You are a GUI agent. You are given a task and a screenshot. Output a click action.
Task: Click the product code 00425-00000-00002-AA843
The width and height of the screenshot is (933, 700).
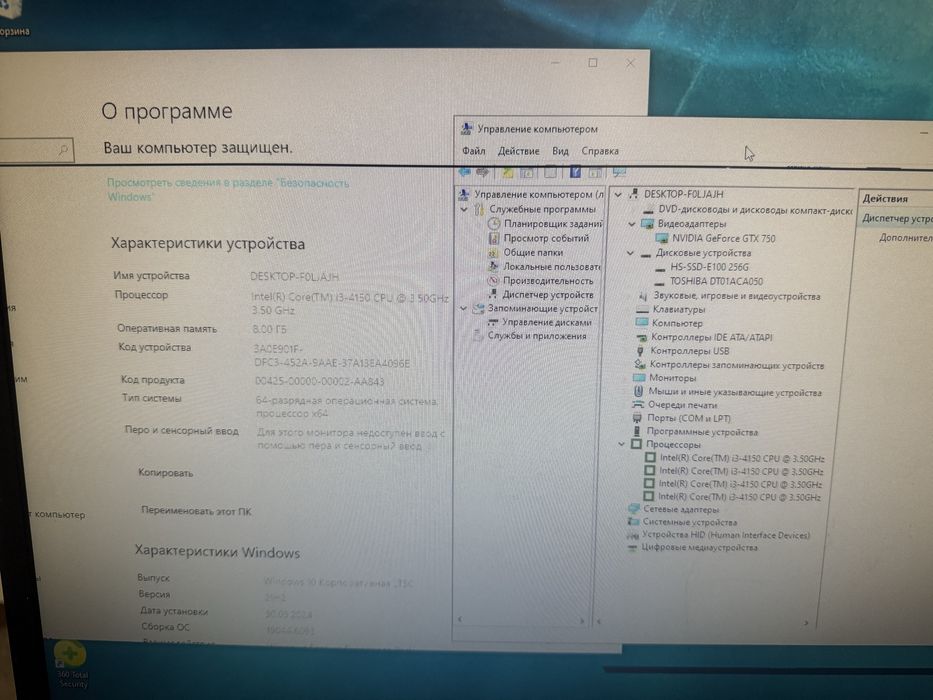(x=320, y=381)
